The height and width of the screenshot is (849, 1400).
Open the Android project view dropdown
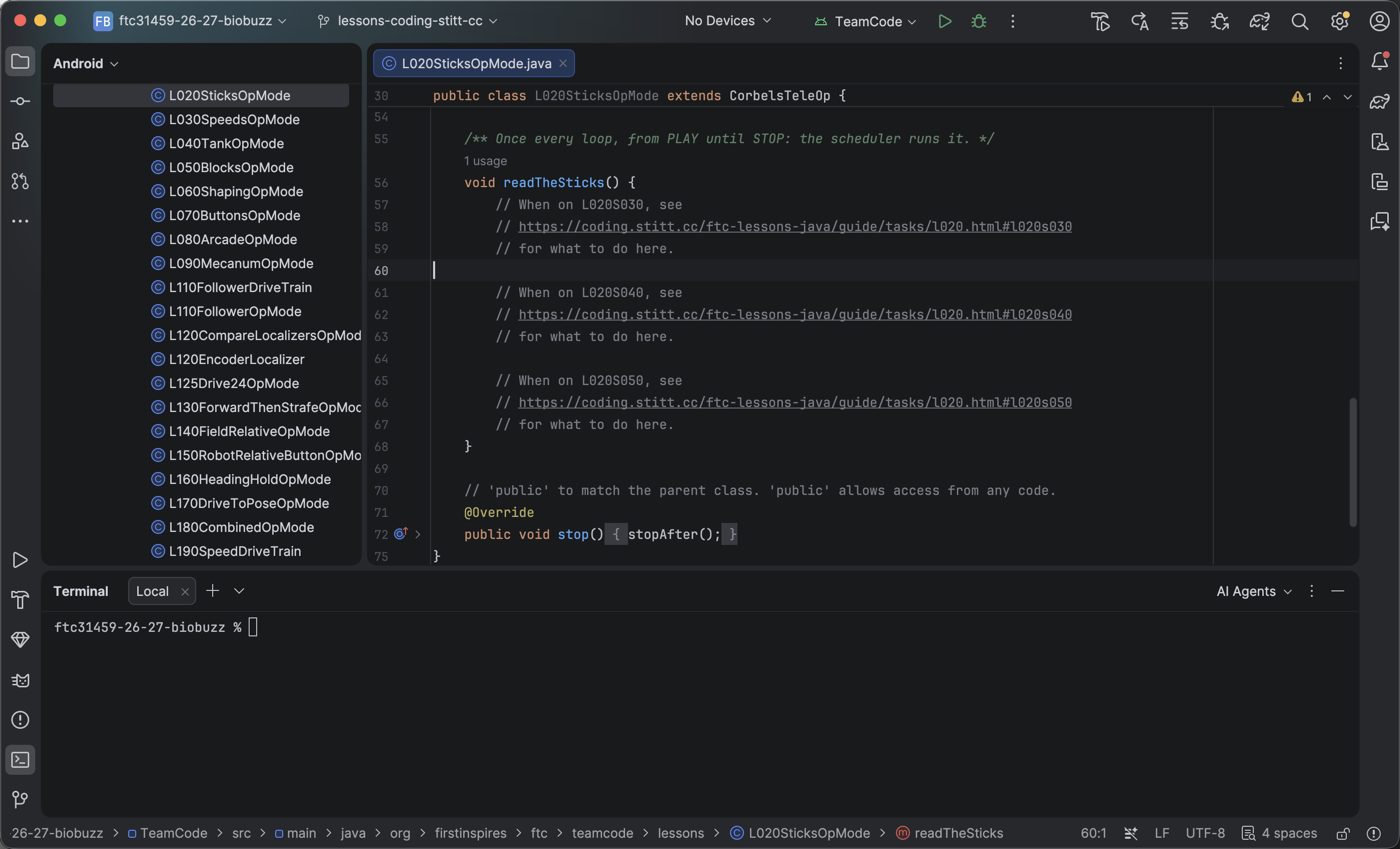point(86,63)
